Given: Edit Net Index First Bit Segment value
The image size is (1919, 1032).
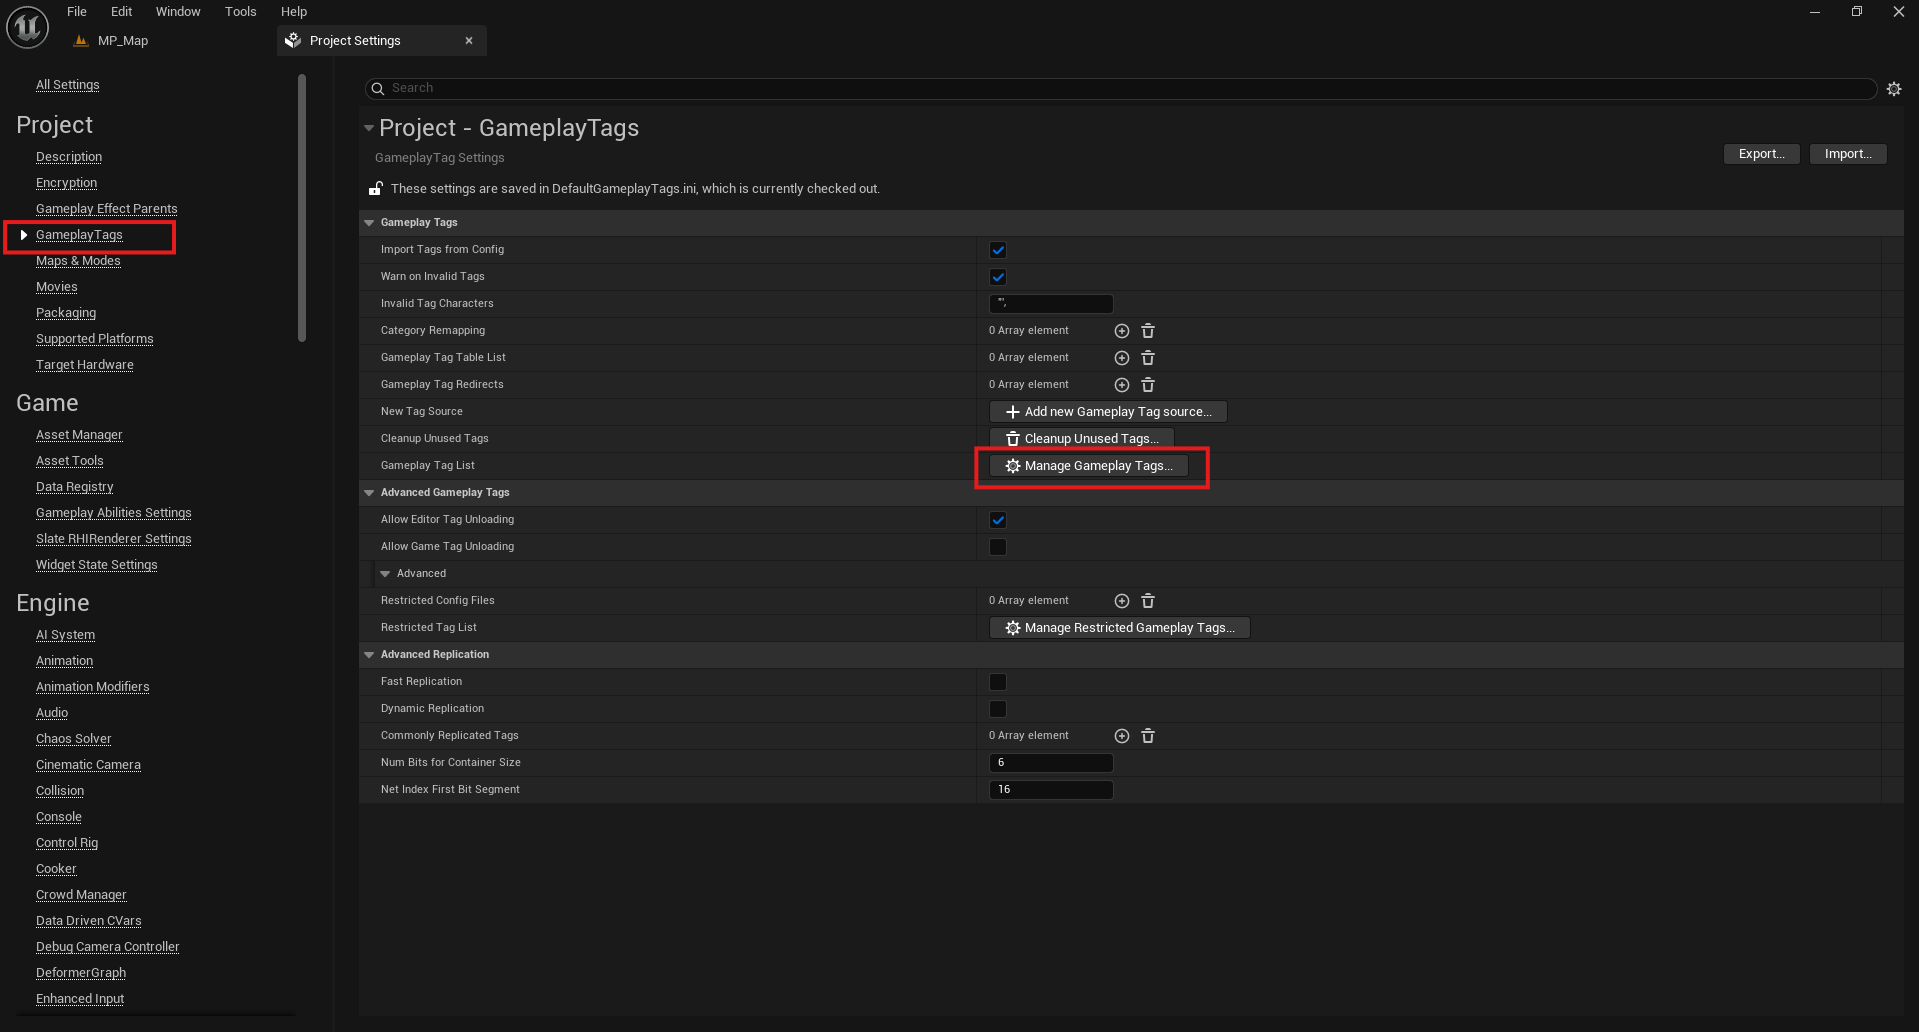Looking at the screenshot, I should pos(1051,790).
